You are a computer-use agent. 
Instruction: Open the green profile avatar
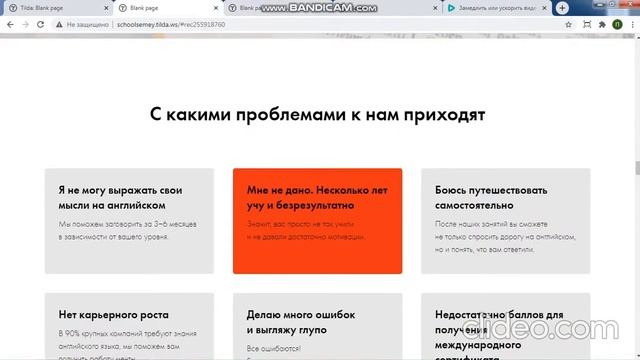617,24
